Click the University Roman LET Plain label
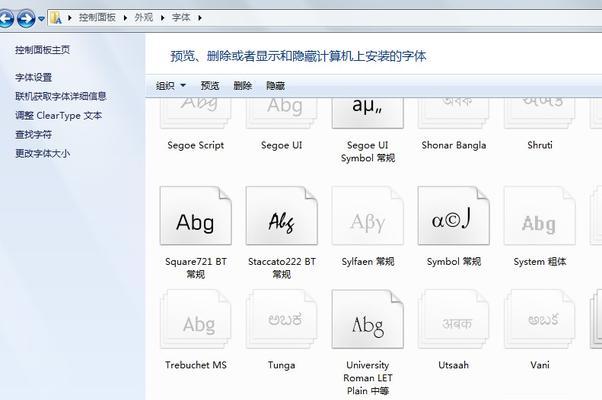 (x=368, y=378)
